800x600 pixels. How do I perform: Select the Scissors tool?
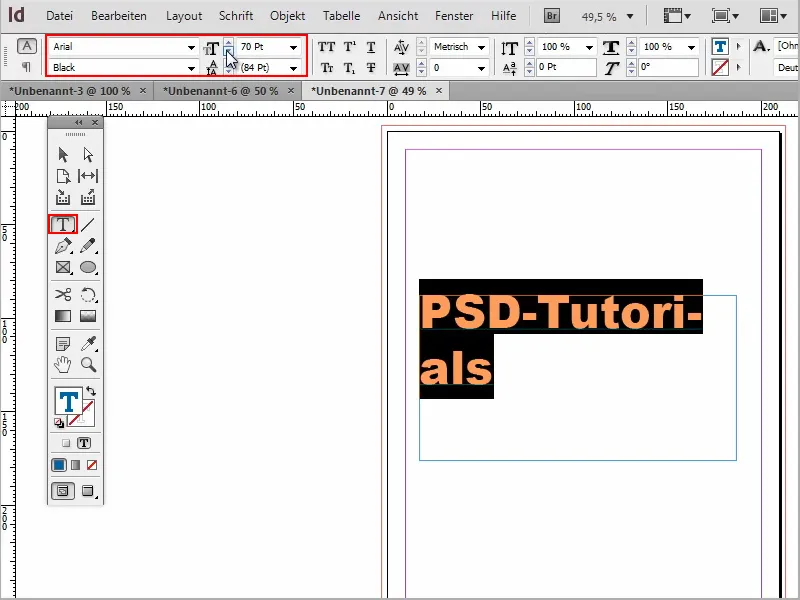[63, 294]
